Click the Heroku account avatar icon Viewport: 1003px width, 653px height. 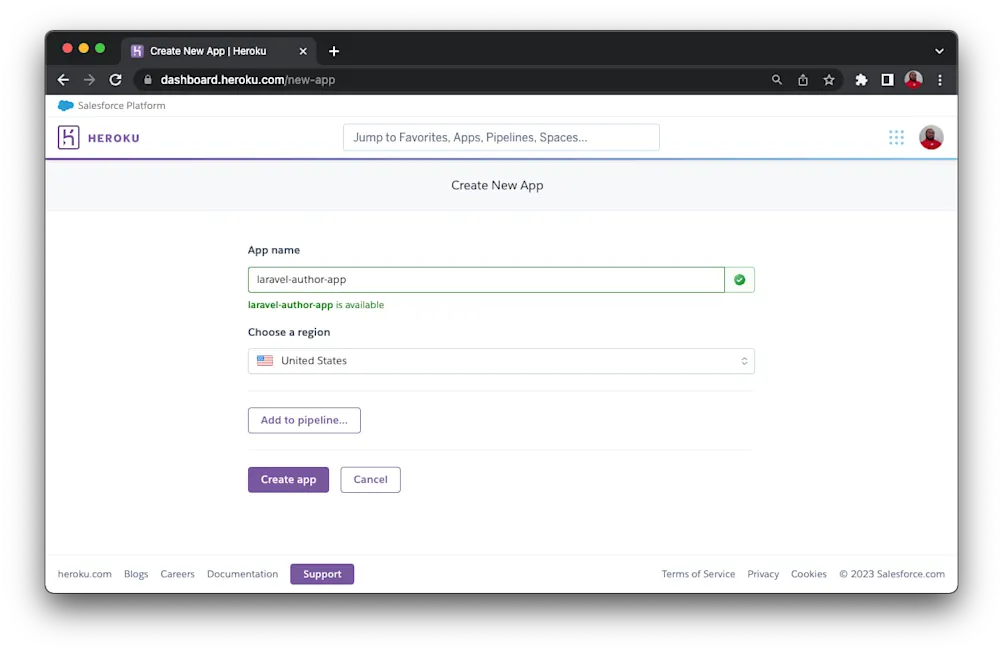tap(931, 137)
